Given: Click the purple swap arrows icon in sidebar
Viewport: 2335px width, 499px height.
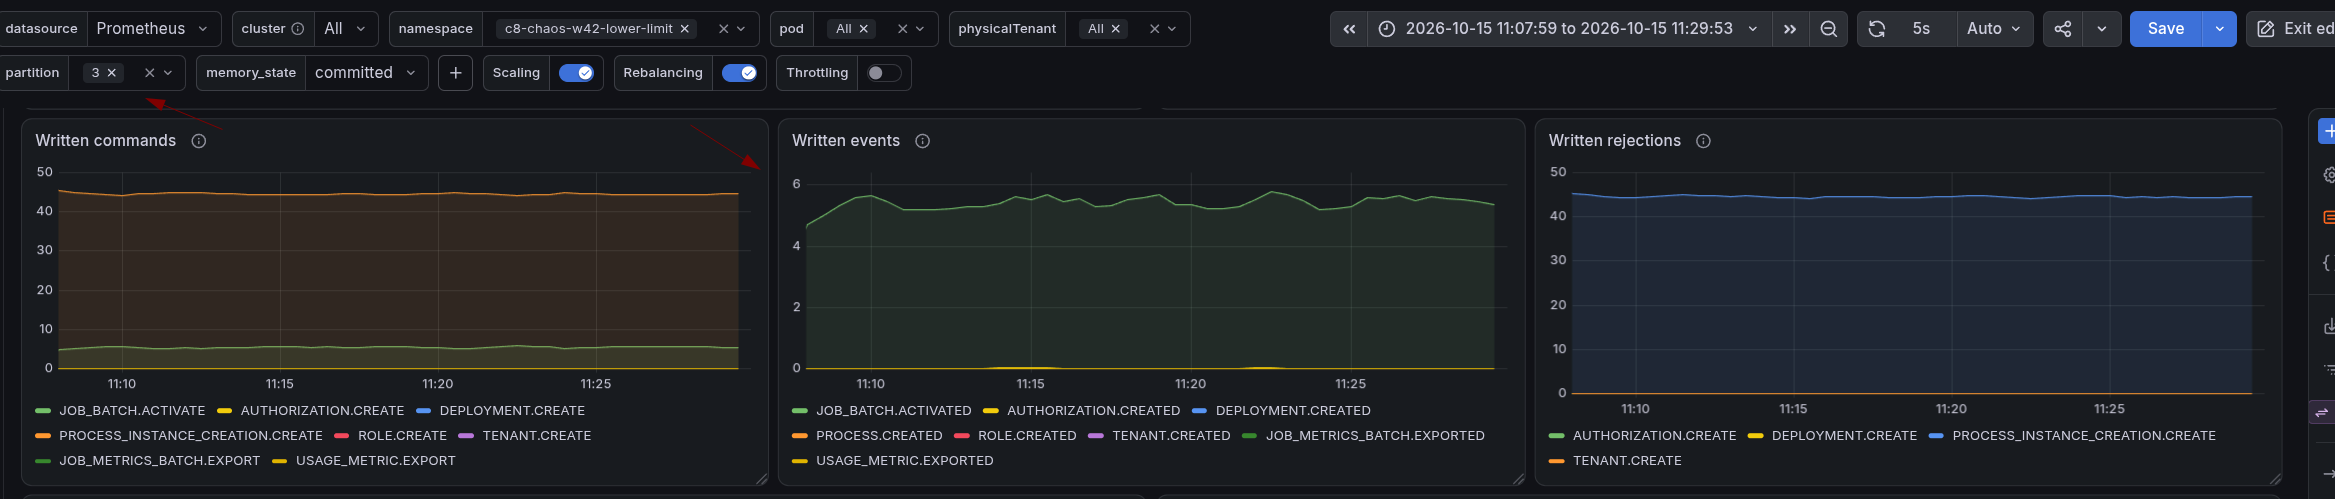Looking at the screenshot, I should pyautogui.click(x=2322, y=412).
